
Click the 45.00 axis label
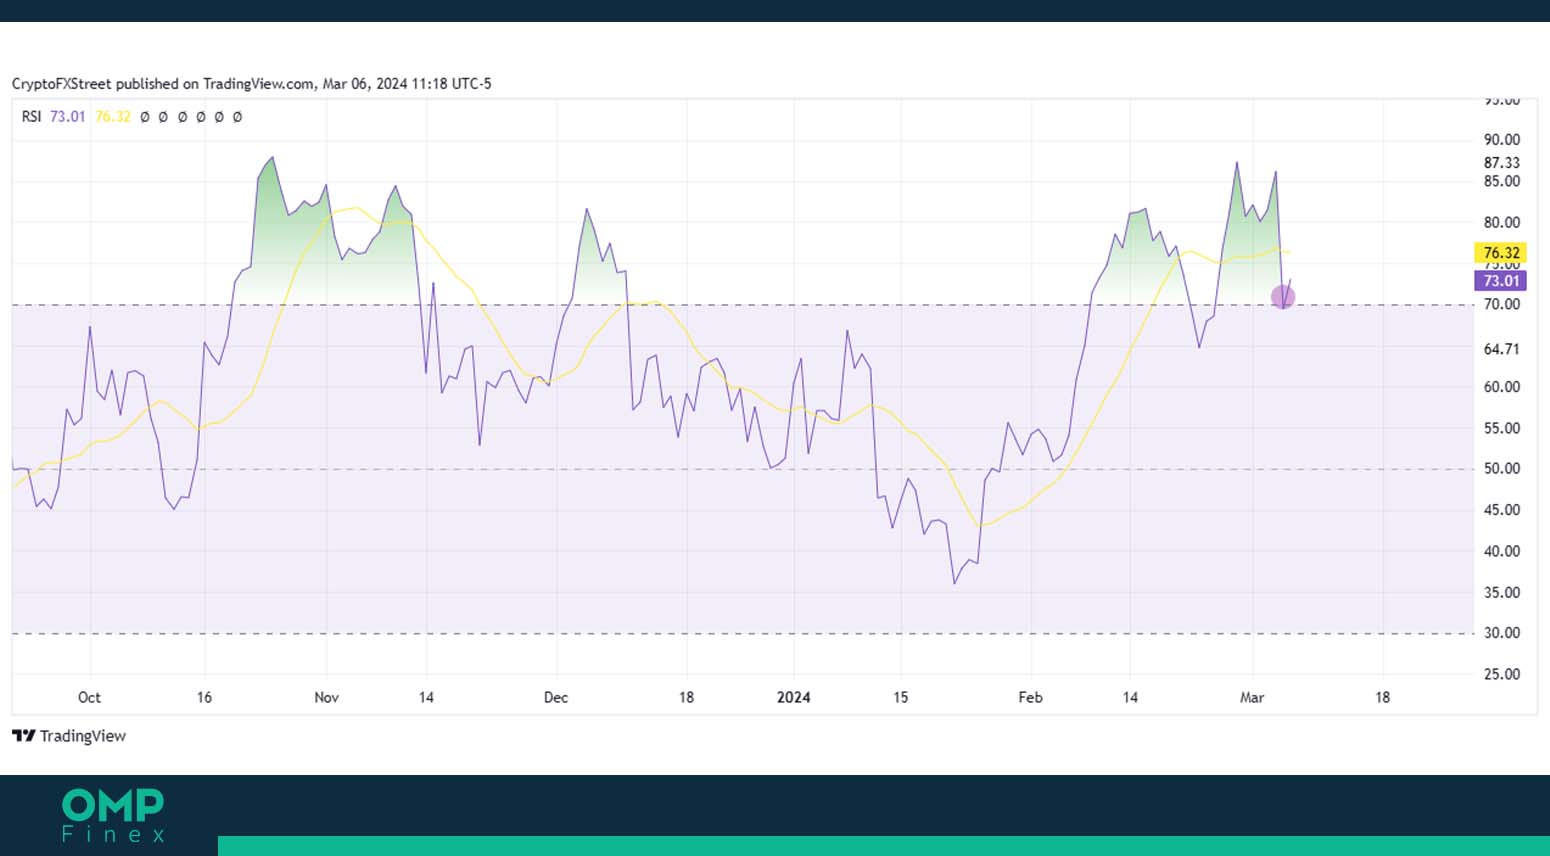click(x=1502, y=510)
